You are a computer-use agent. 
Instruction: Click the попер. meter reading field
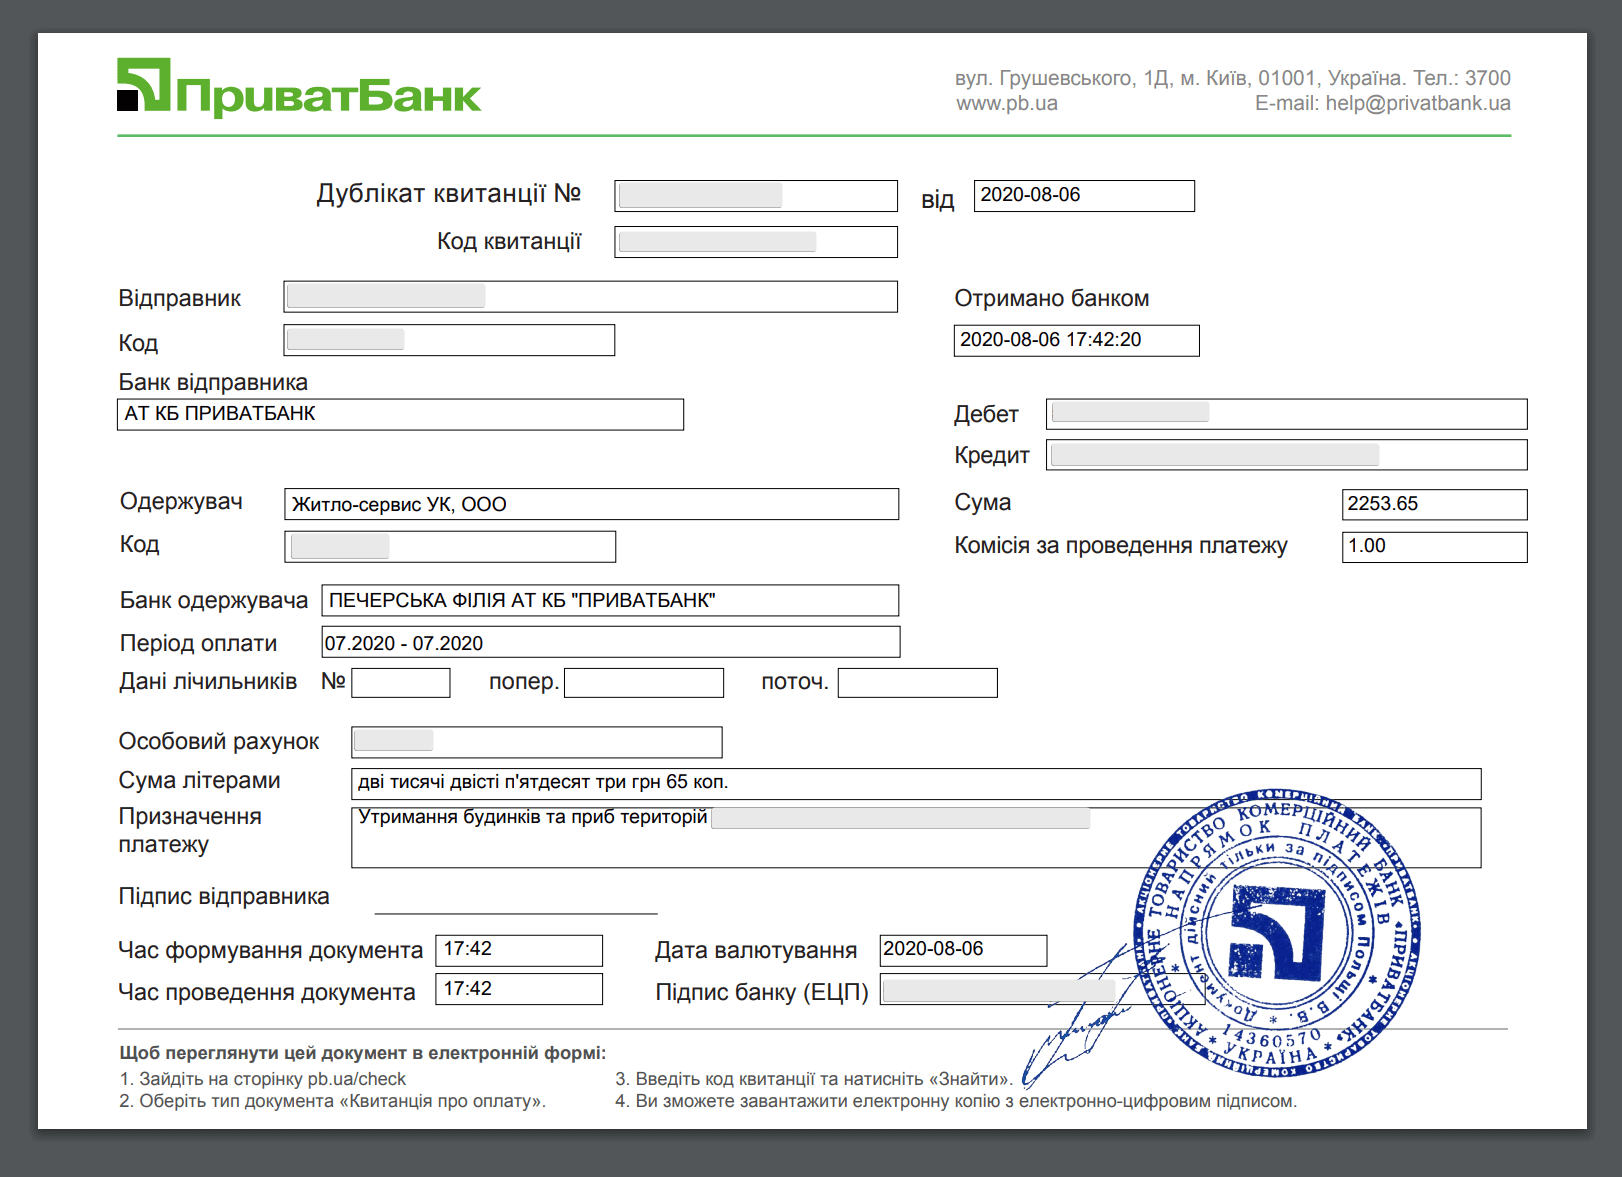tap(644, 683)
